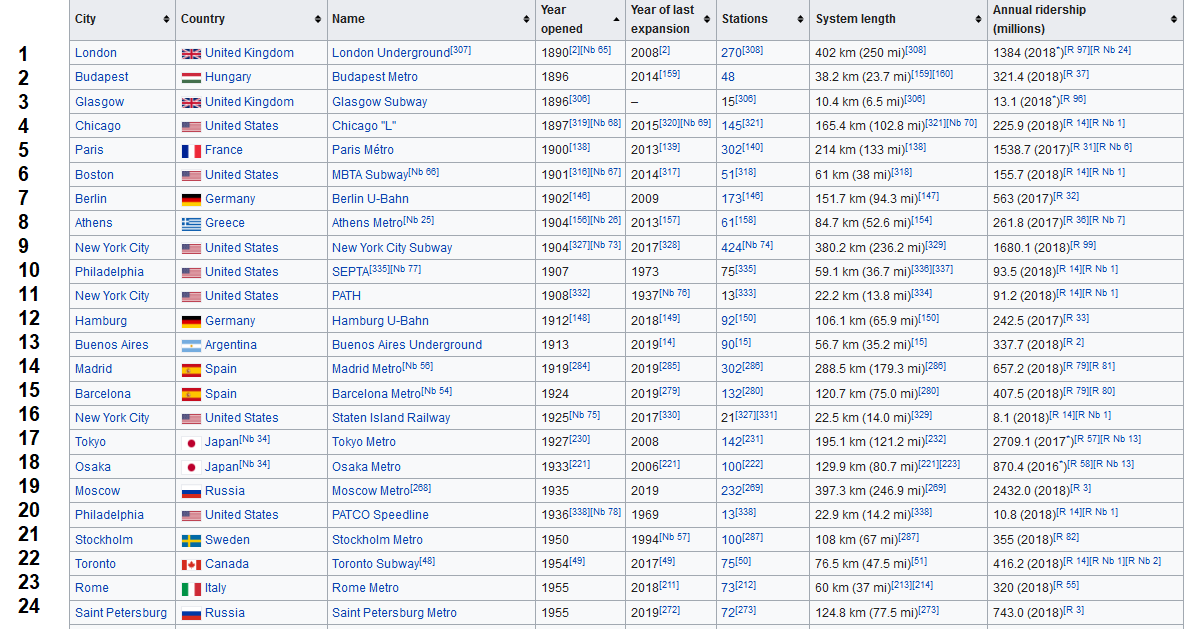Open reference [307] after London Underground

(x=460, y=50)
